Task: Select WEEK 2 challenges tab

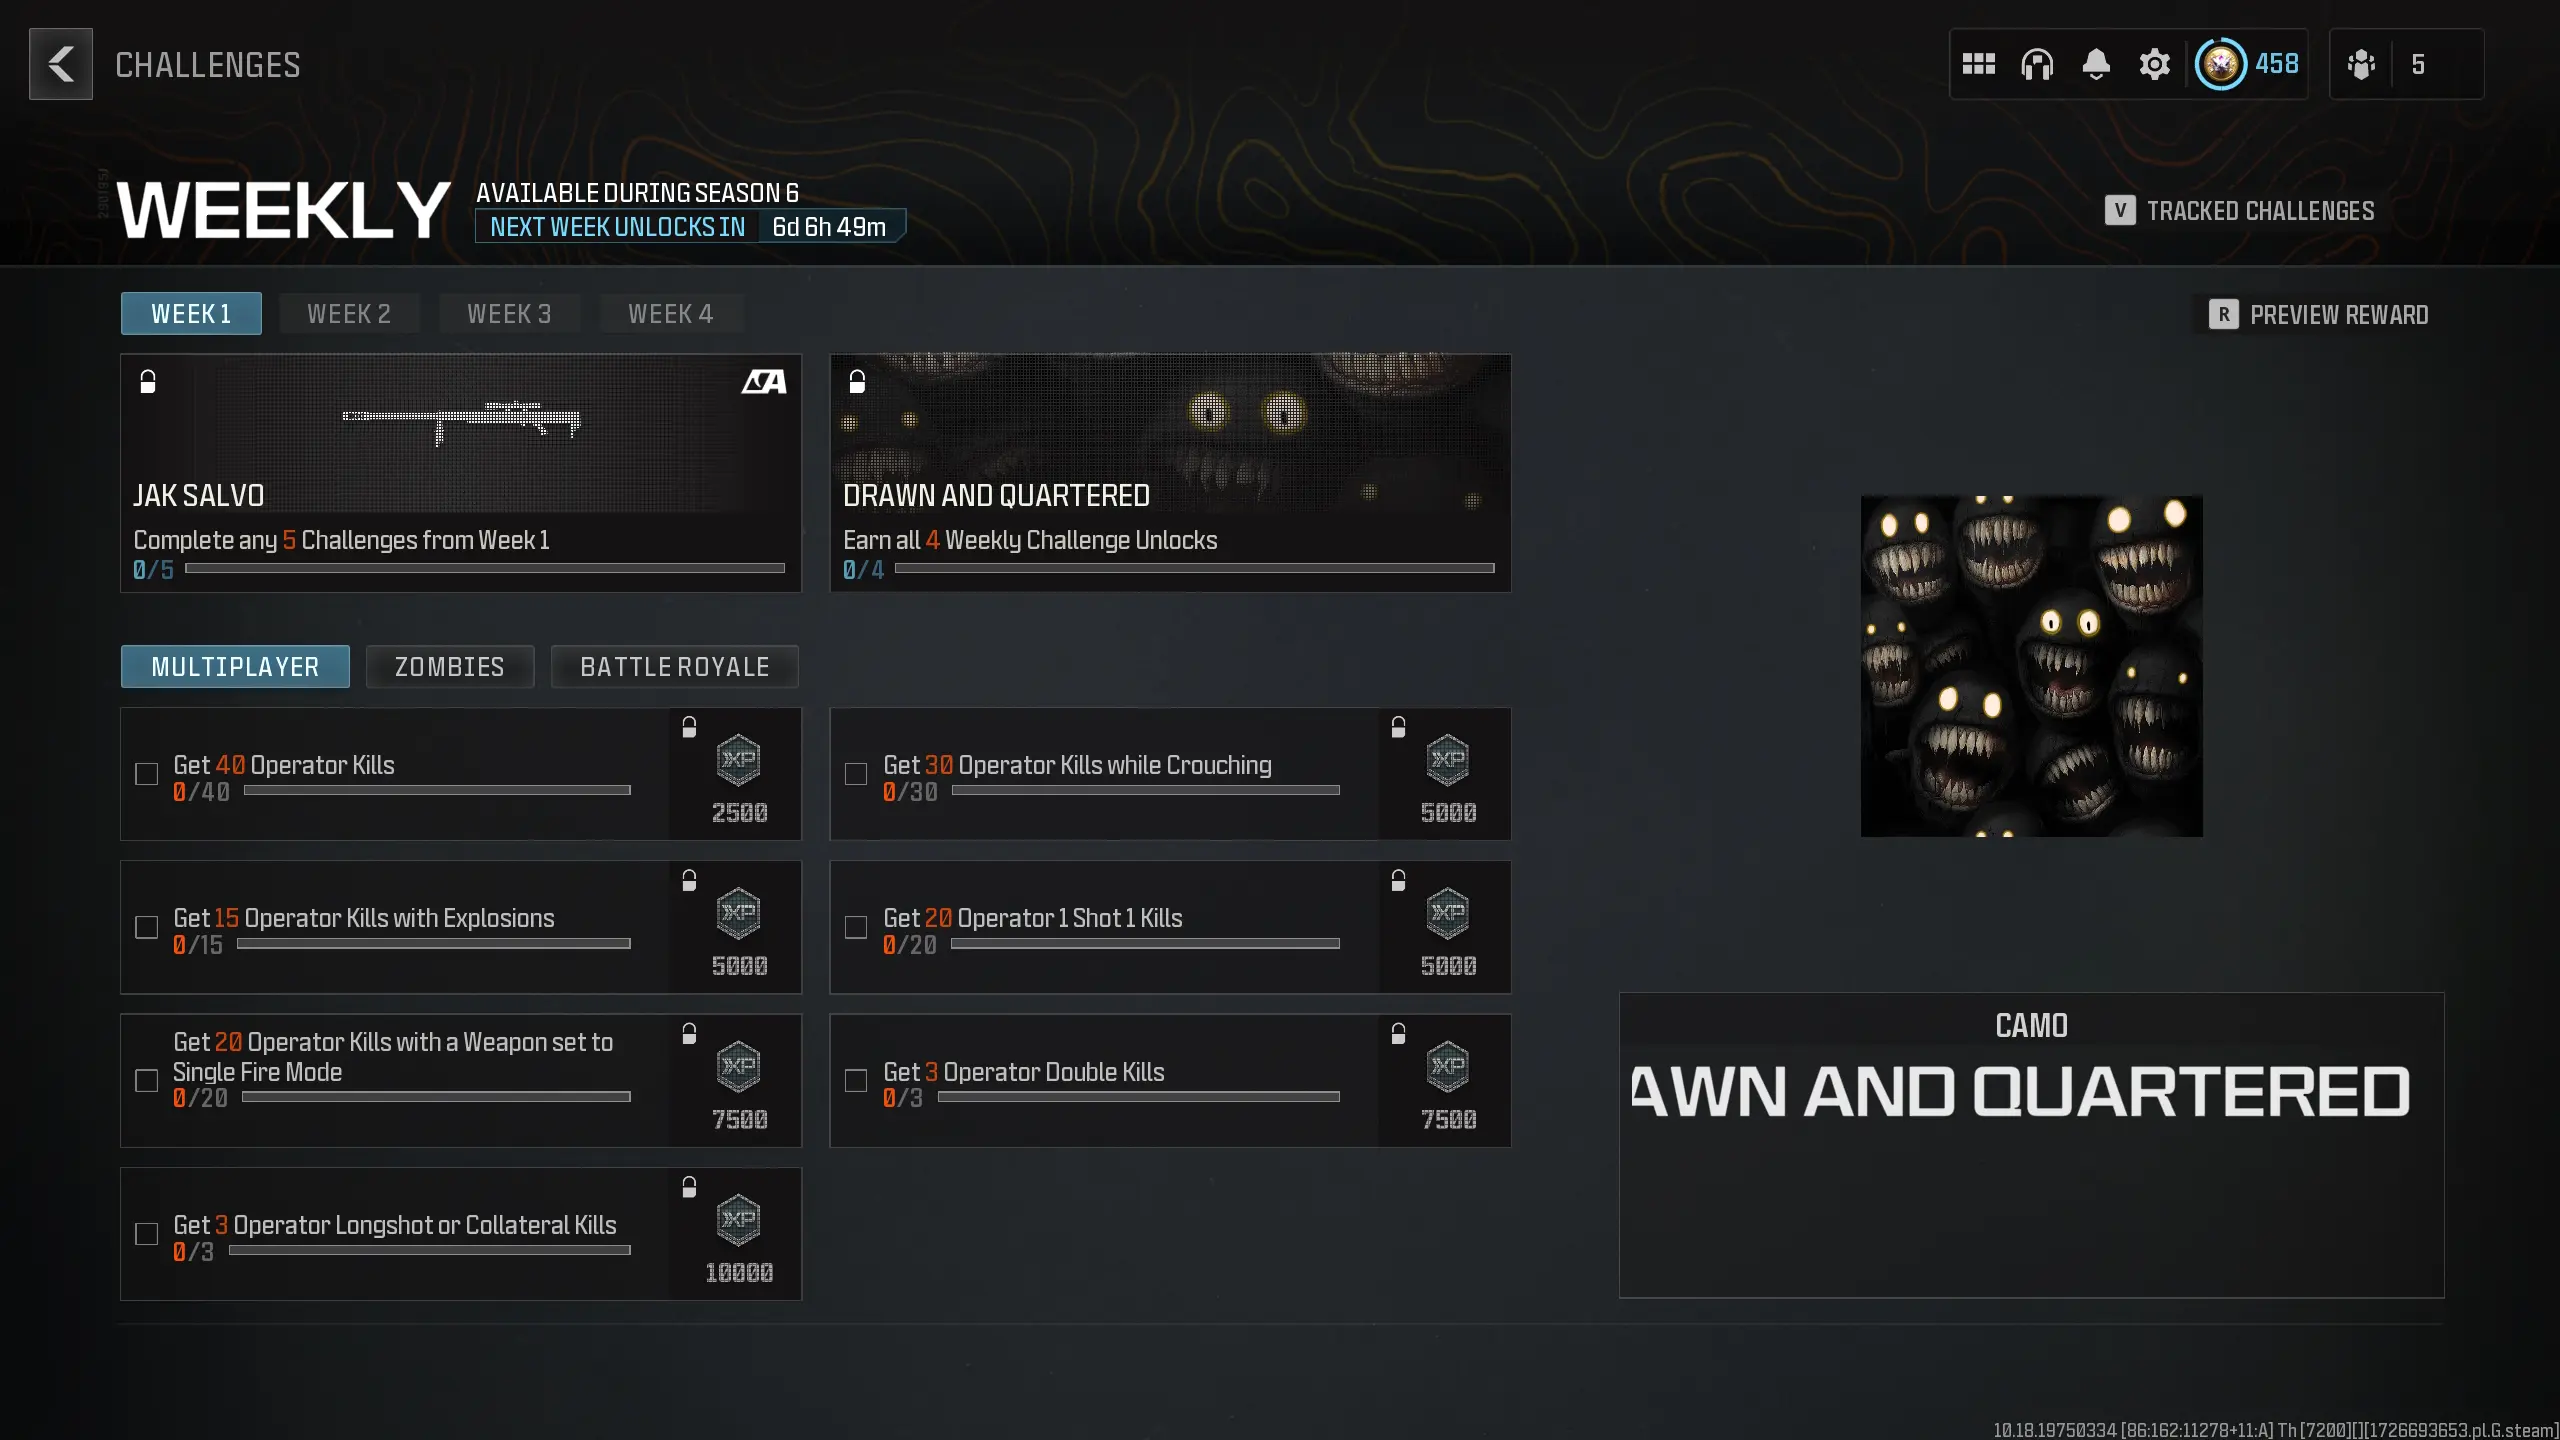Action: coord(348,313)
